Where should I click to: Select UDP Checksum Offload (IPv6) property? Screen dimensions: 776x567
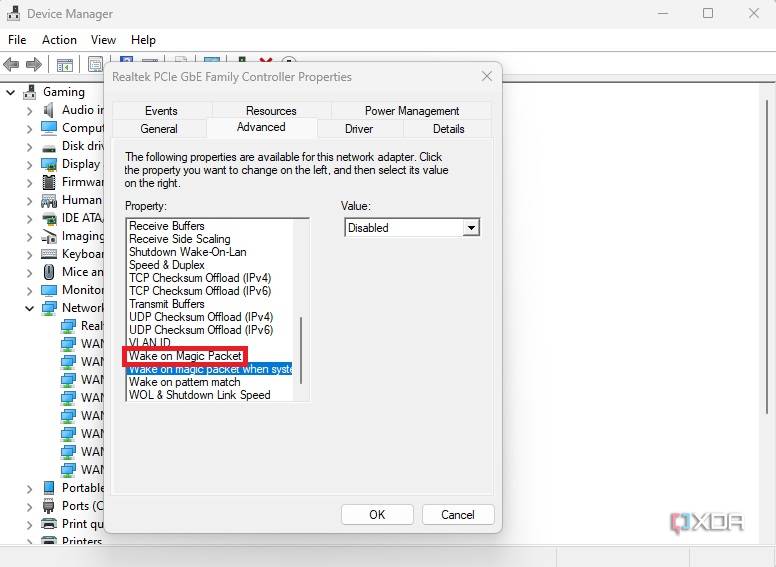click(201, 330)
